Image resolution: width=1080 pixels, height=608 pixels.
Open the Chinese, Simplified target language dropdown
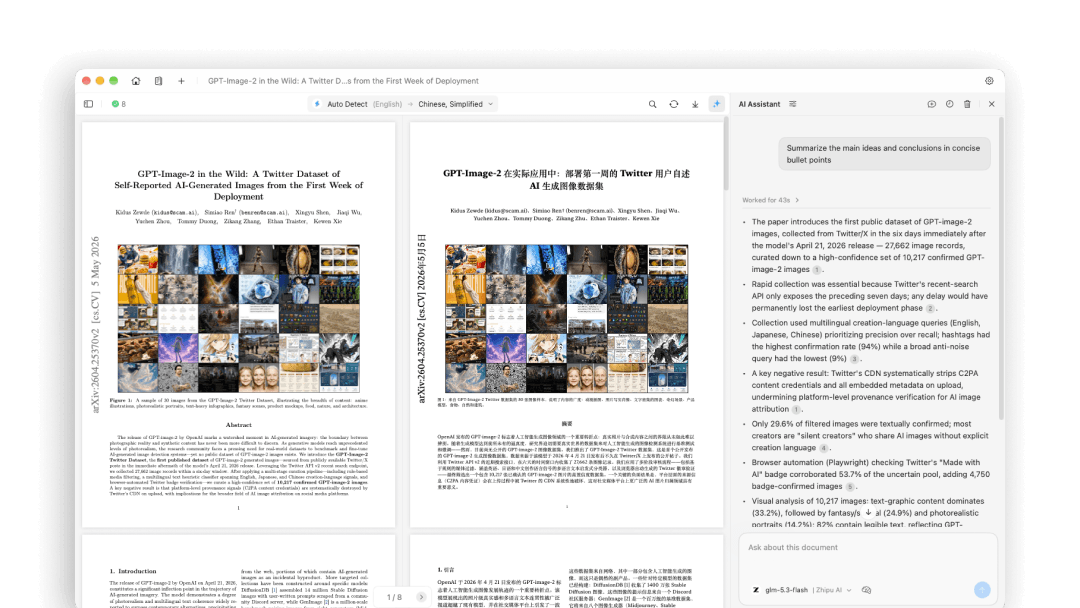pyautogui.click(x=455, y=104)
